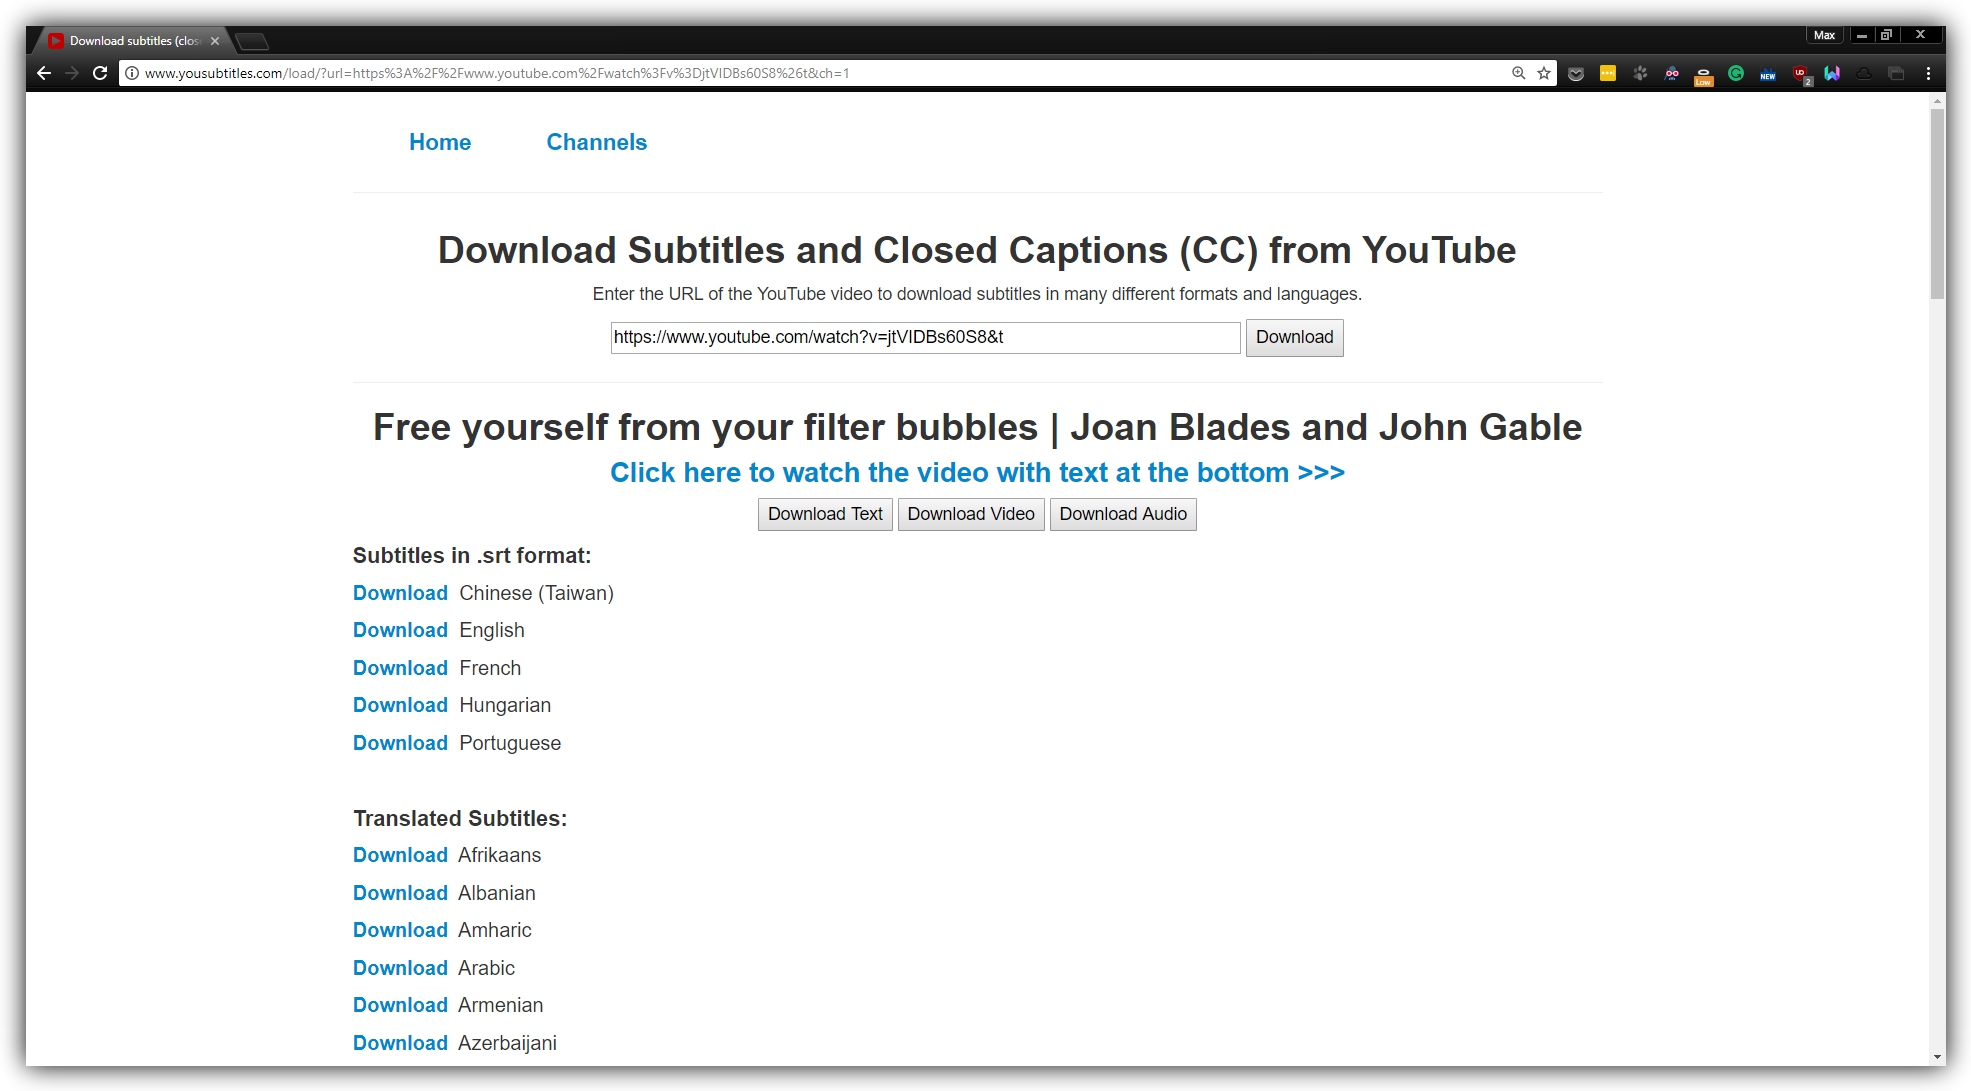Viewport: 1971px width, 1091px height.
Task: Open the extension with the orange Low badge
Action: 1704,75
